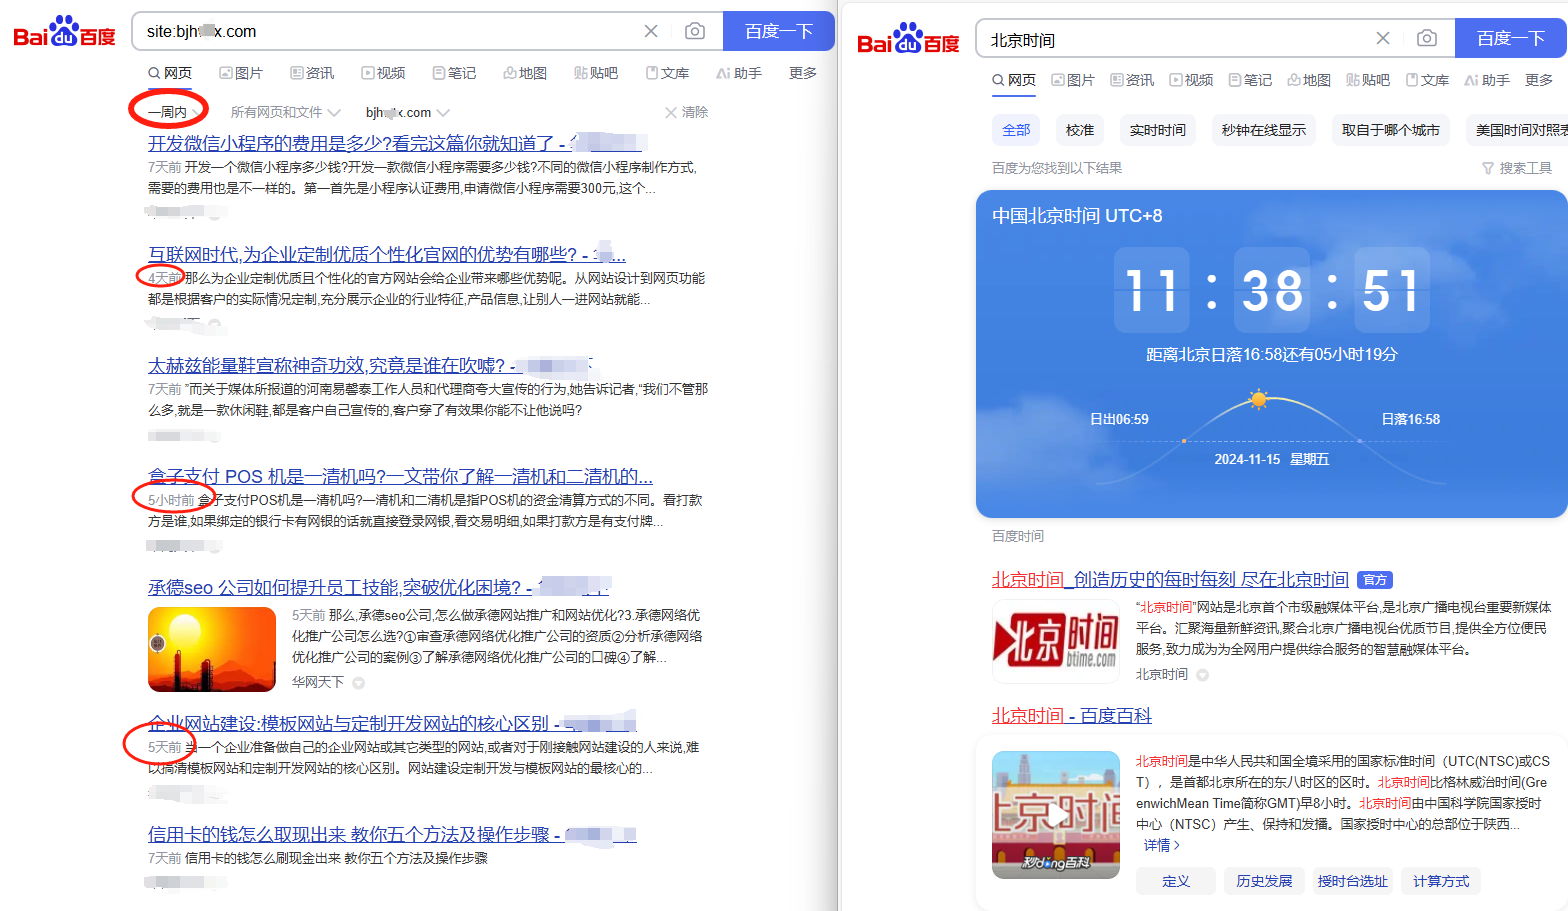Click 百度一下 button in left window

pyautogui.click(x=779, y=31)
